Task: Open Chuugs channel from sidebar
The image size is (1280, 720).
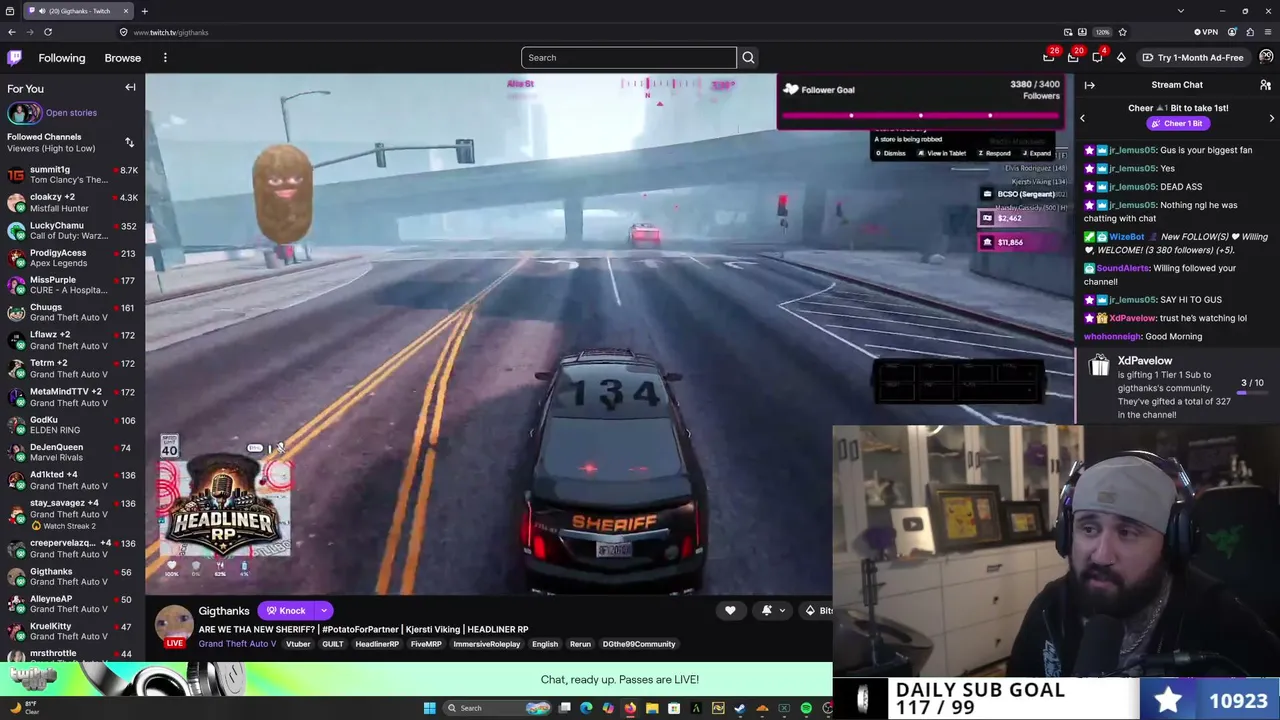Action: point(72,313)
